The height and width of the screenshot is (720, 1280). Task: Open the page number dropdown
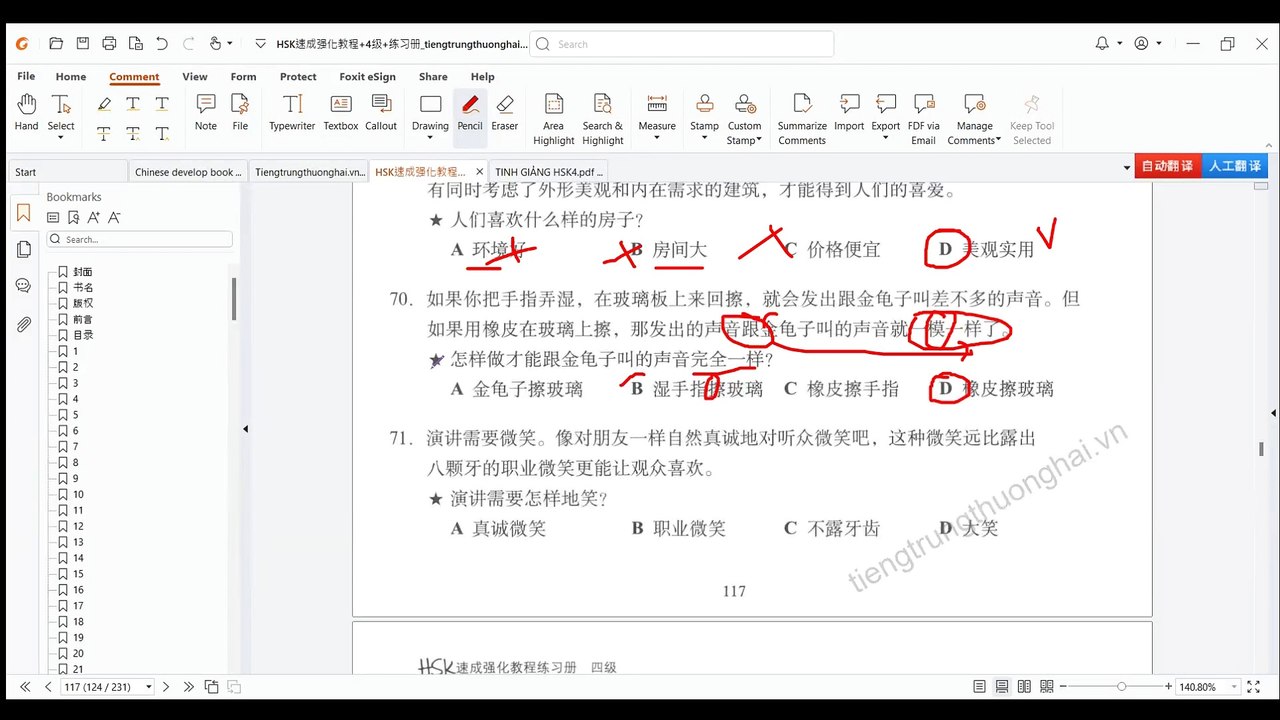[x=149, y=687]
